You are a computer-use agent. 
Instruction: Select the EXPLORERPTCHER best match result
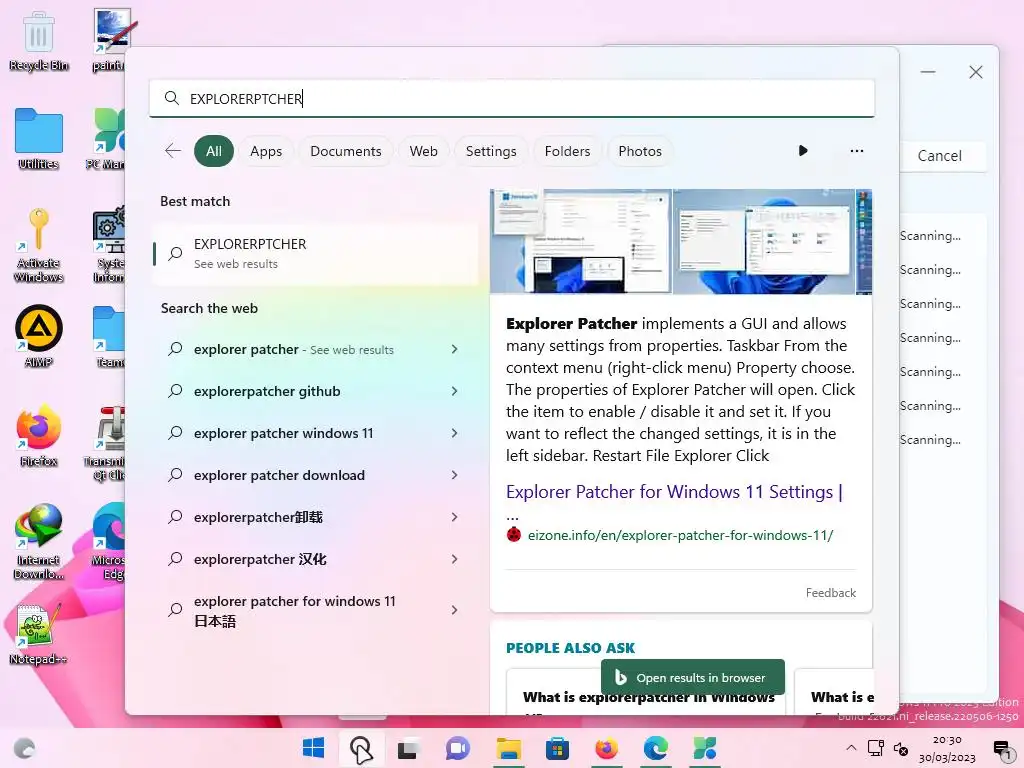point(315,253)
